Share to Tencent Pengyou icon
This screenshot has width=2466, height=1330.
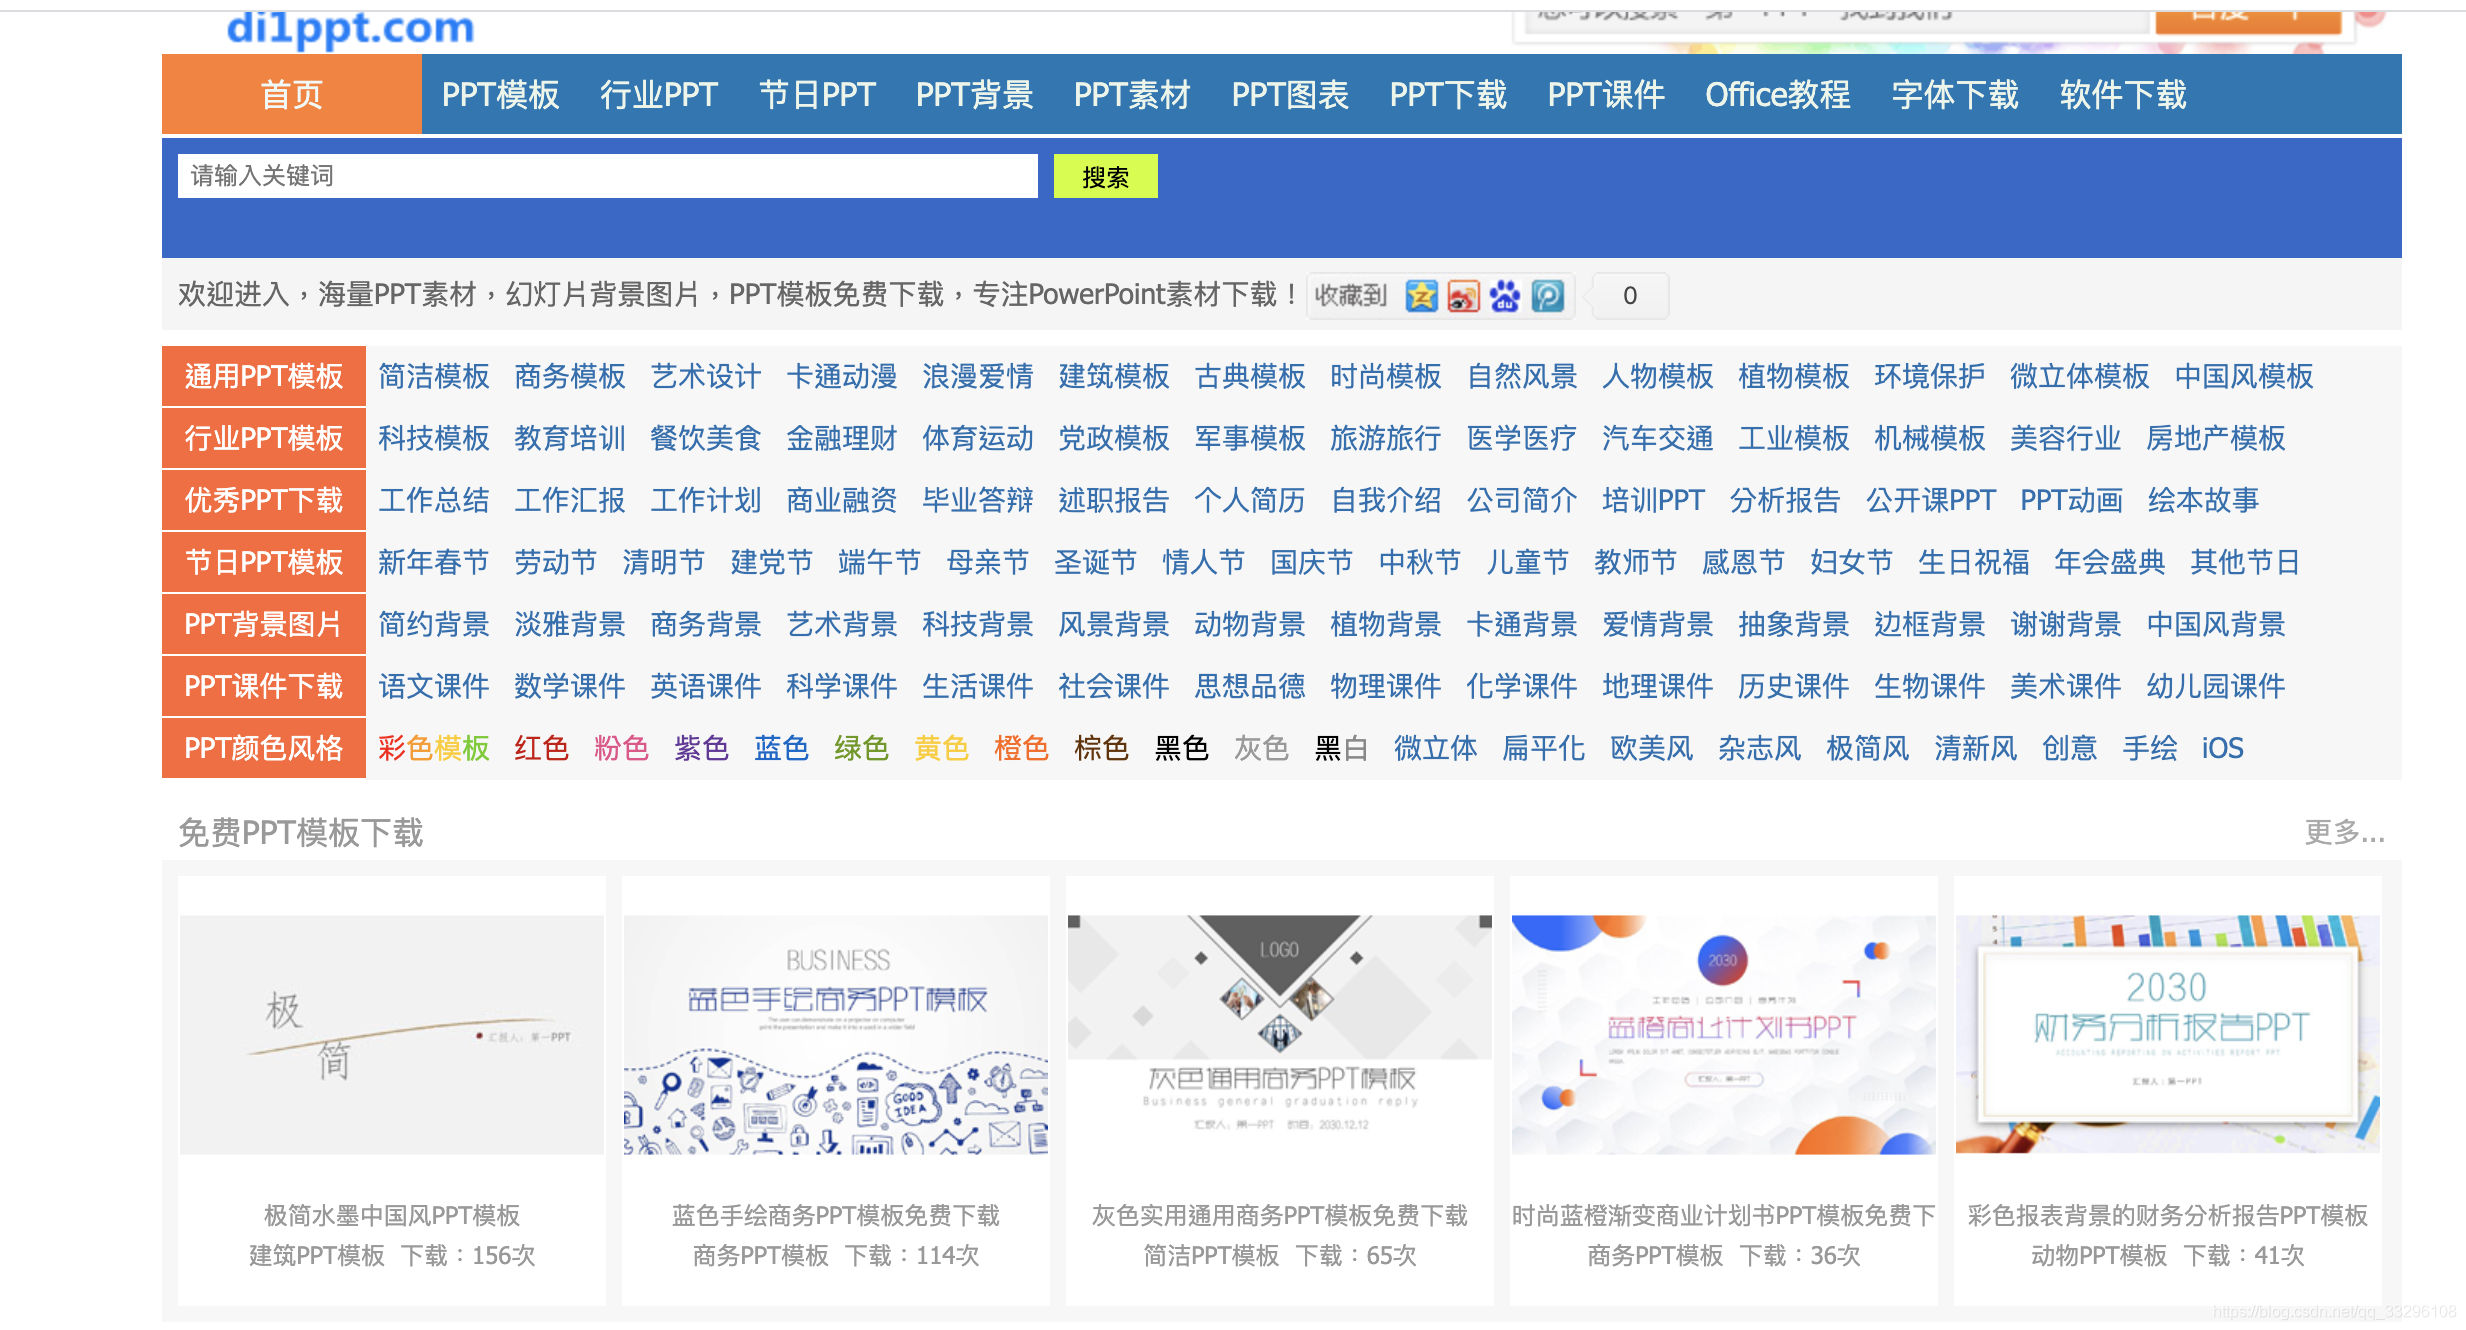pos(1547,296)
